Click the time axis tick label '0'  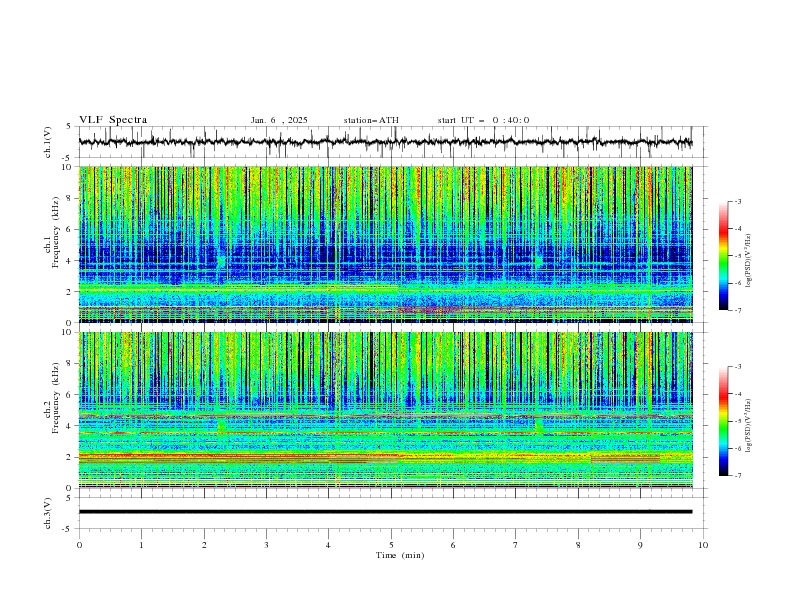pos(79,545)
